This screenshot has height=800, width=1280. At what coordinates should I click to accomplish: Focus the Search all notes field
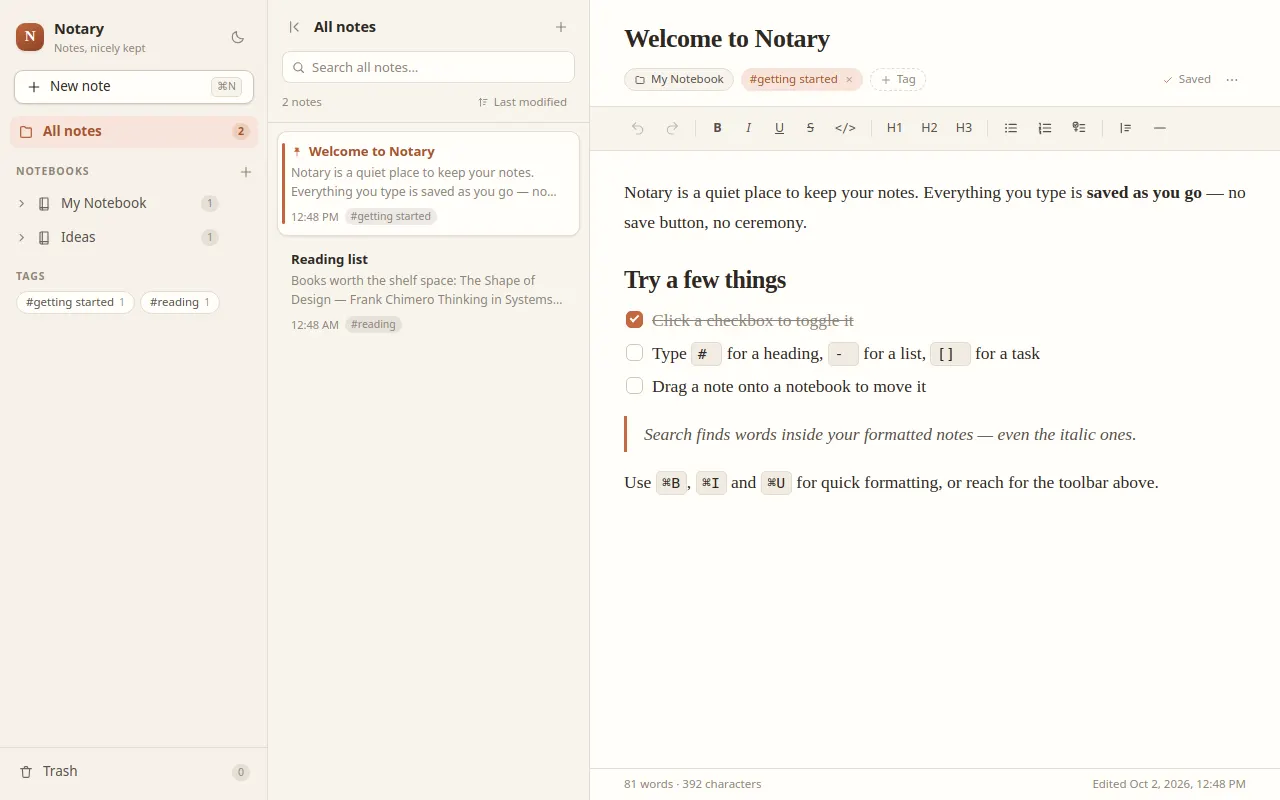tap(428, 67)
